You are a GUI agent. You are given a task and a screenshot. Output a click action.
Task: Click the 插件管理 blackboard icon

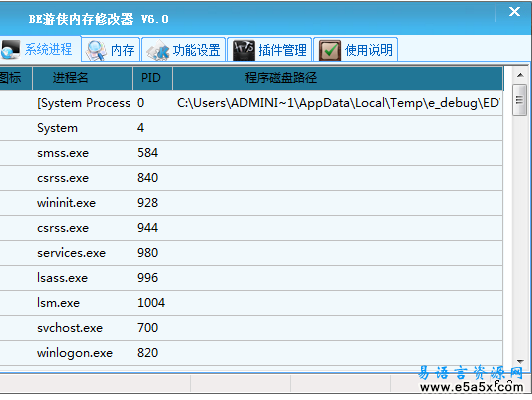244,50
